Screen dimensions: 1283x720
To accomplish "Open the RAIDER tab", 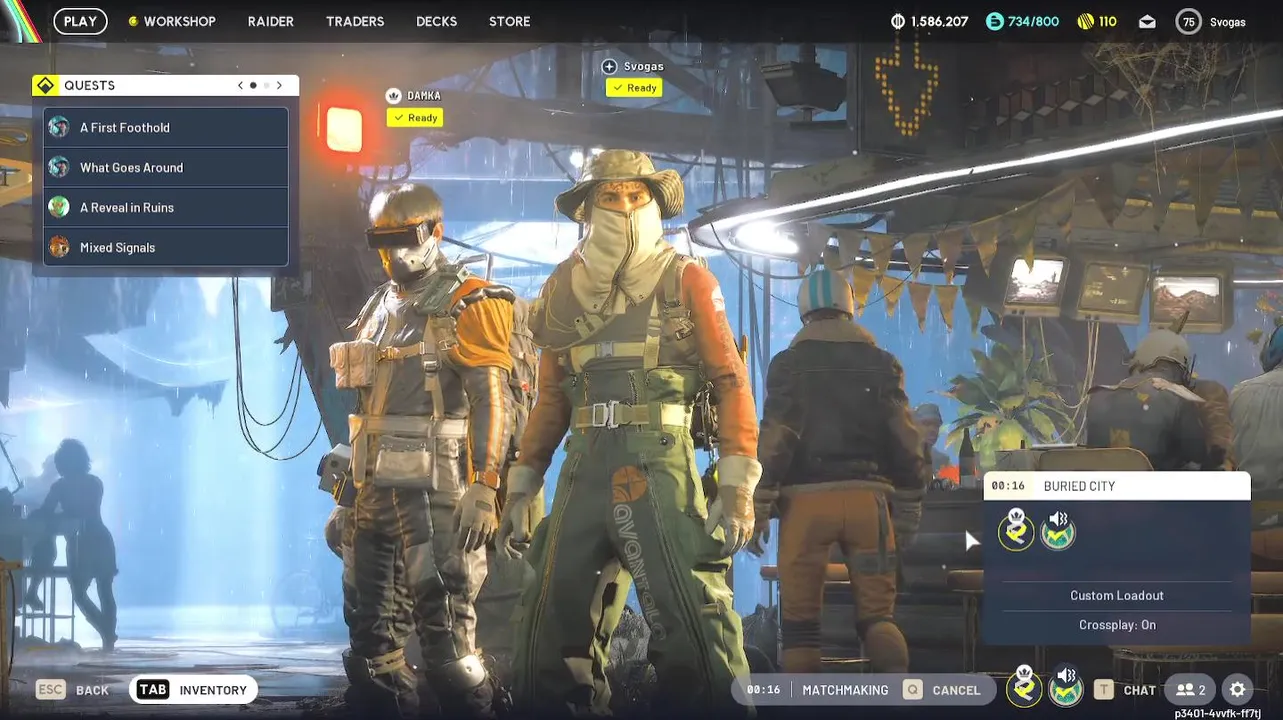I will tap(271, 21).
